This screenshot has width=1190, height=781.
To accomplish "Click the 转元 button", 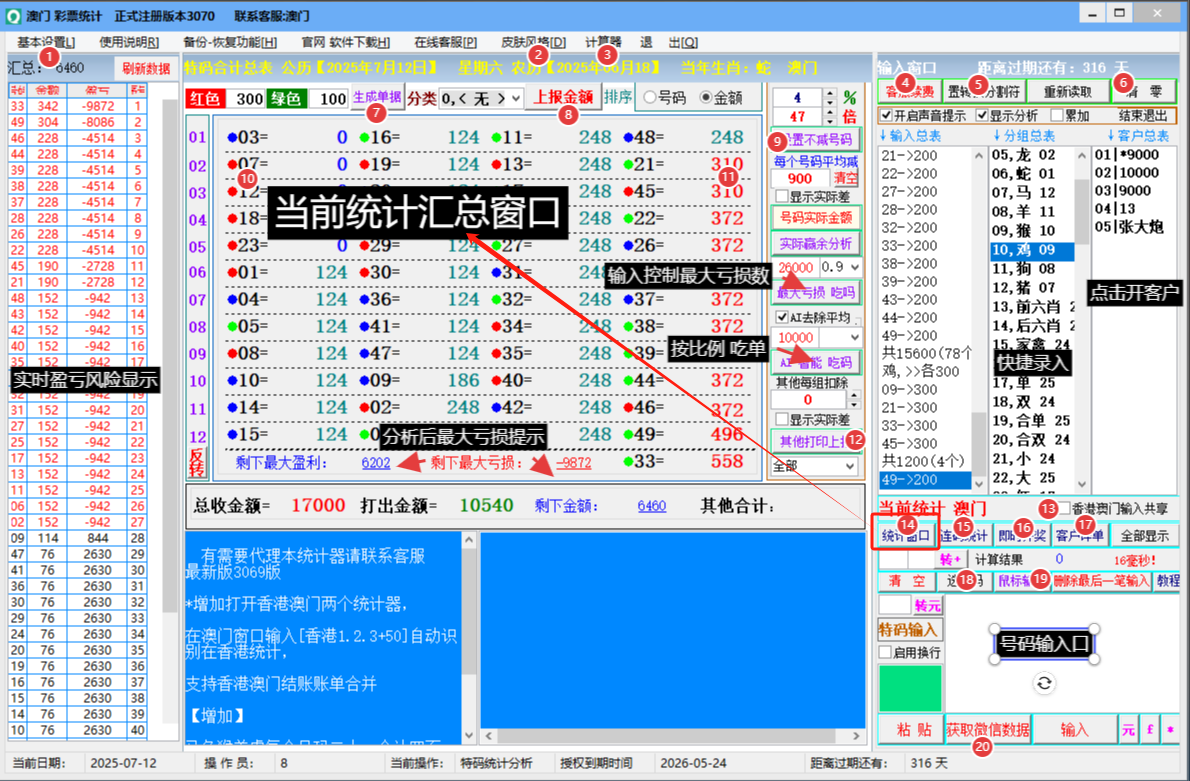I will pos(927,606).
